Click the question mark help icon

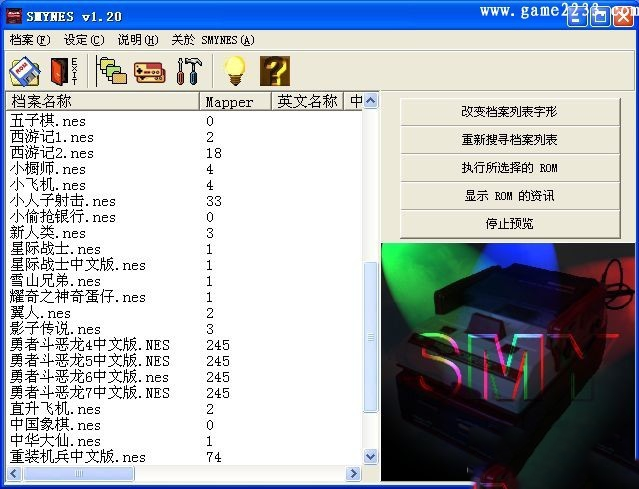point(275,71)
